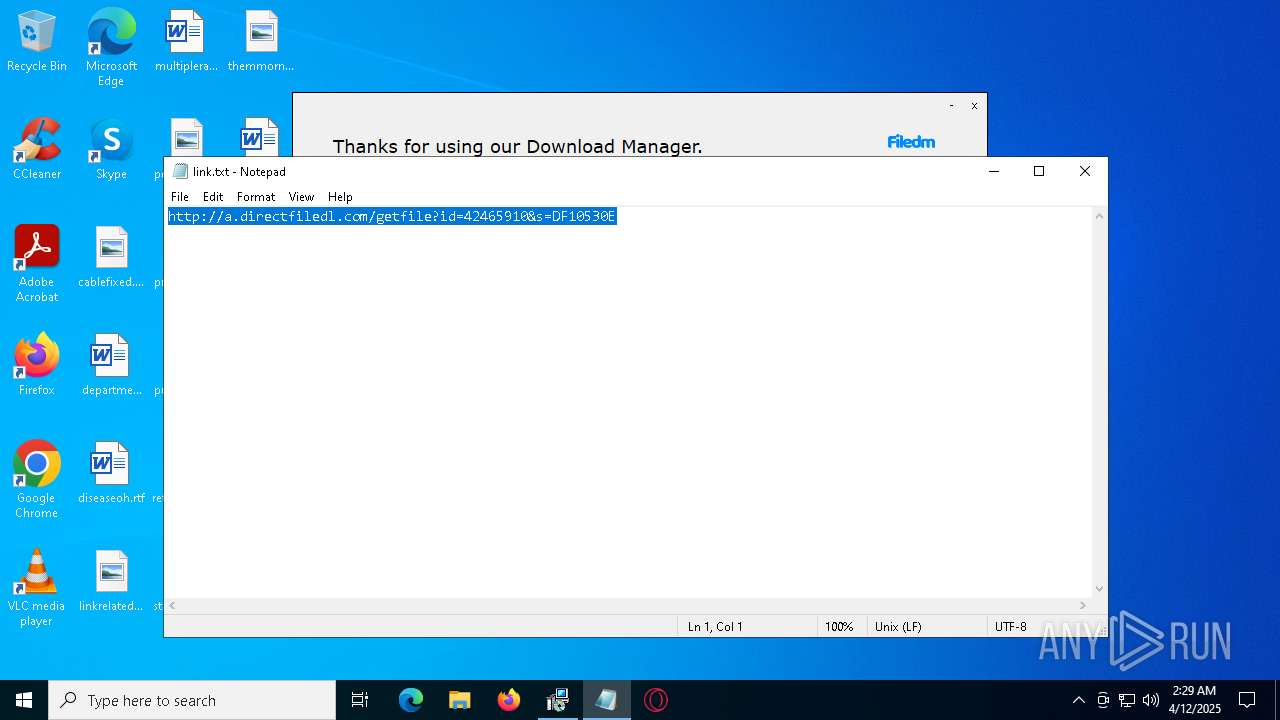The width and height of the screenshot is (1280, 720).
Task: Open Edge from the taskbar
Action: (411, 700)
